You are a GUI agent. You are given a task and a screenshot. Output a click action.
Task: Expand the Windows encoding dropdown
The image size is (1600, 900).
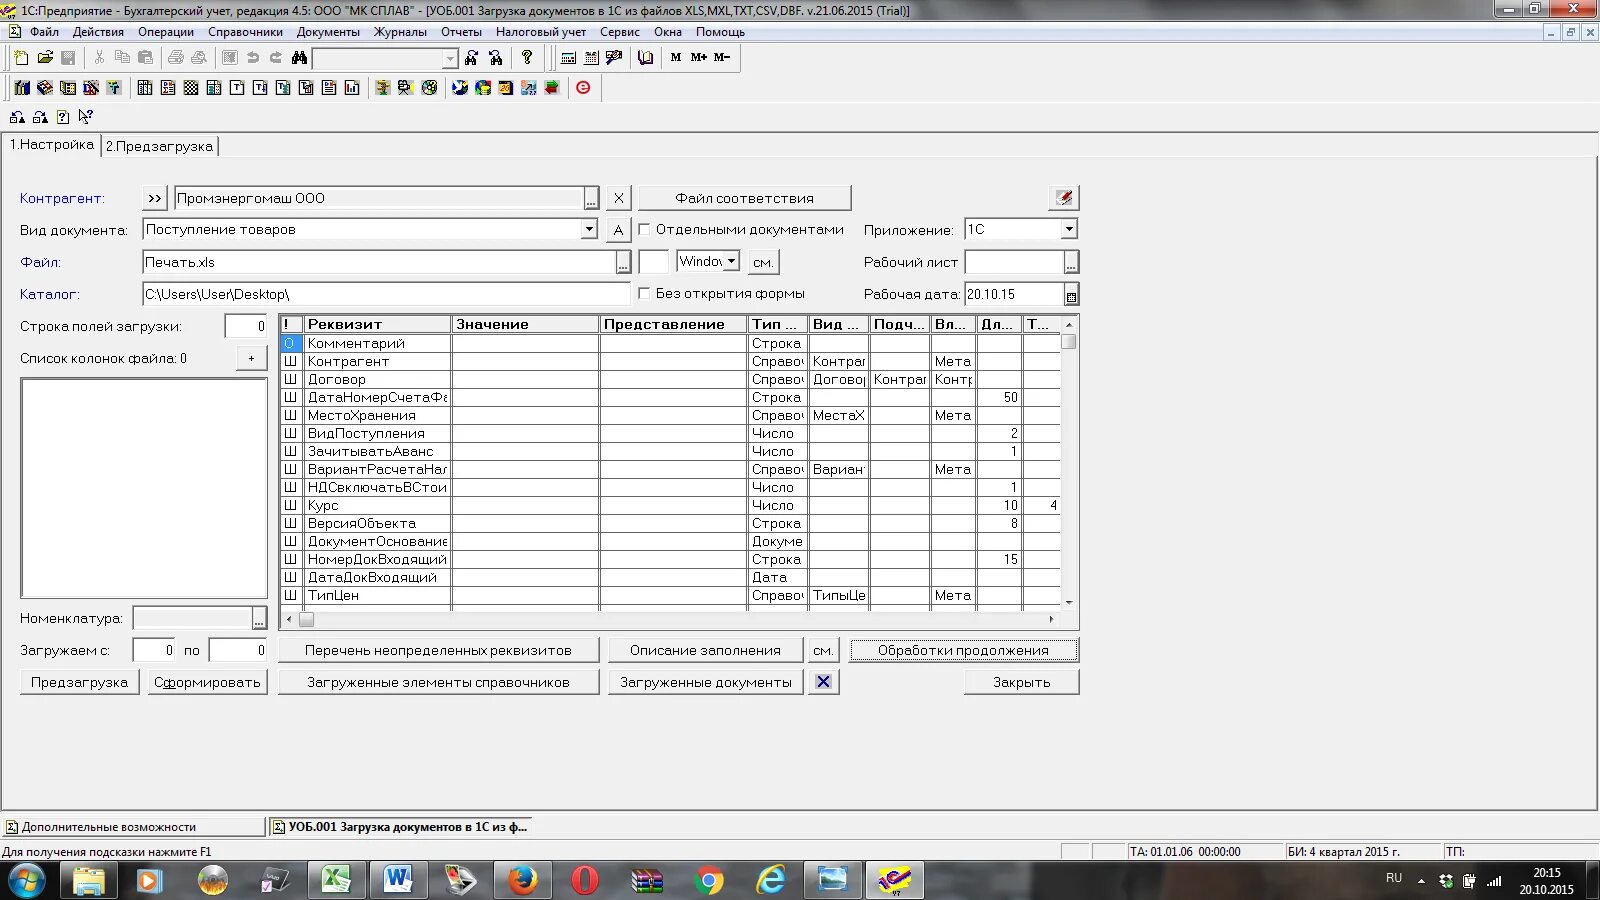click(732, 261)
